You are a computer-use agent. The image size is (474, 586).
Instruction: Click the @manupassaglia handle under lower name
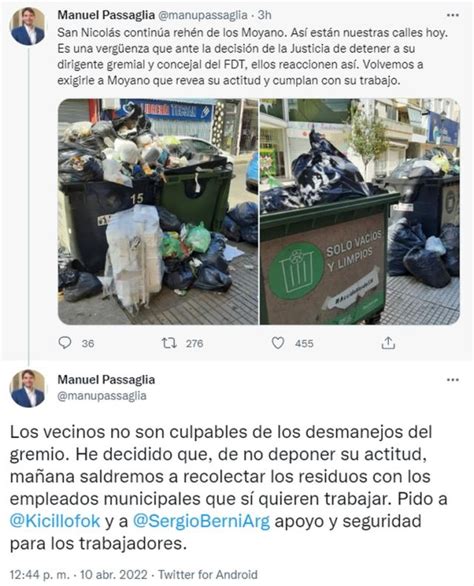pos(102,396)
